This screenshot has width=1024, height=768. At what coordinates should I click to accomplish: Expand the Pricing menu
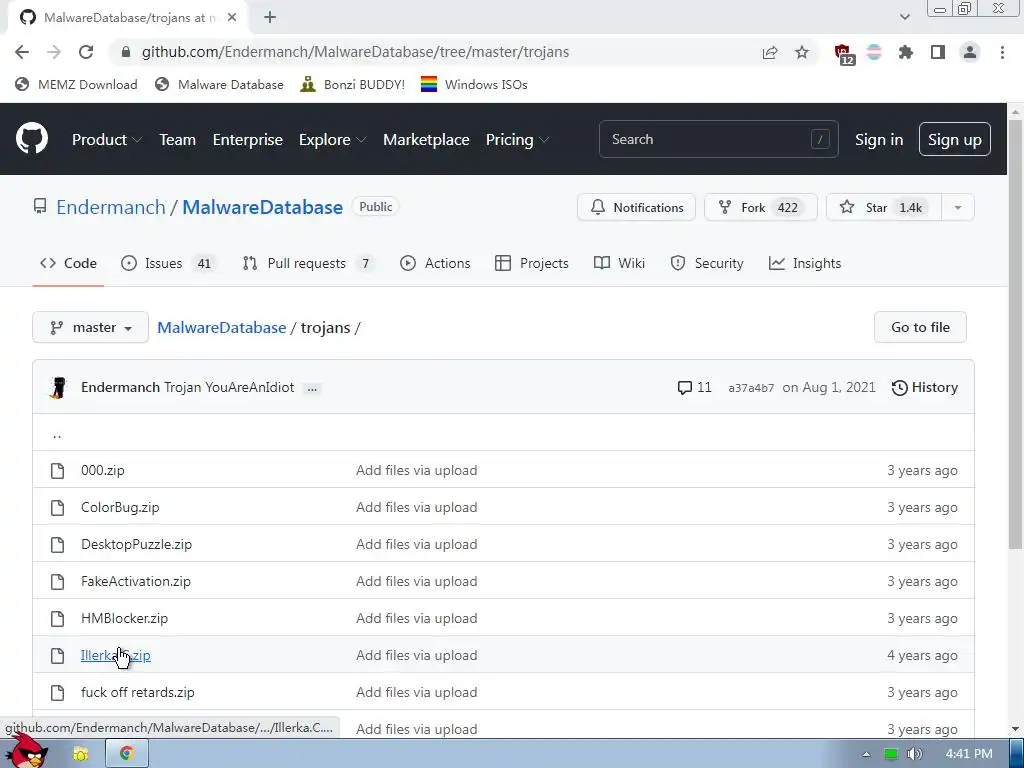pos(517,140)
